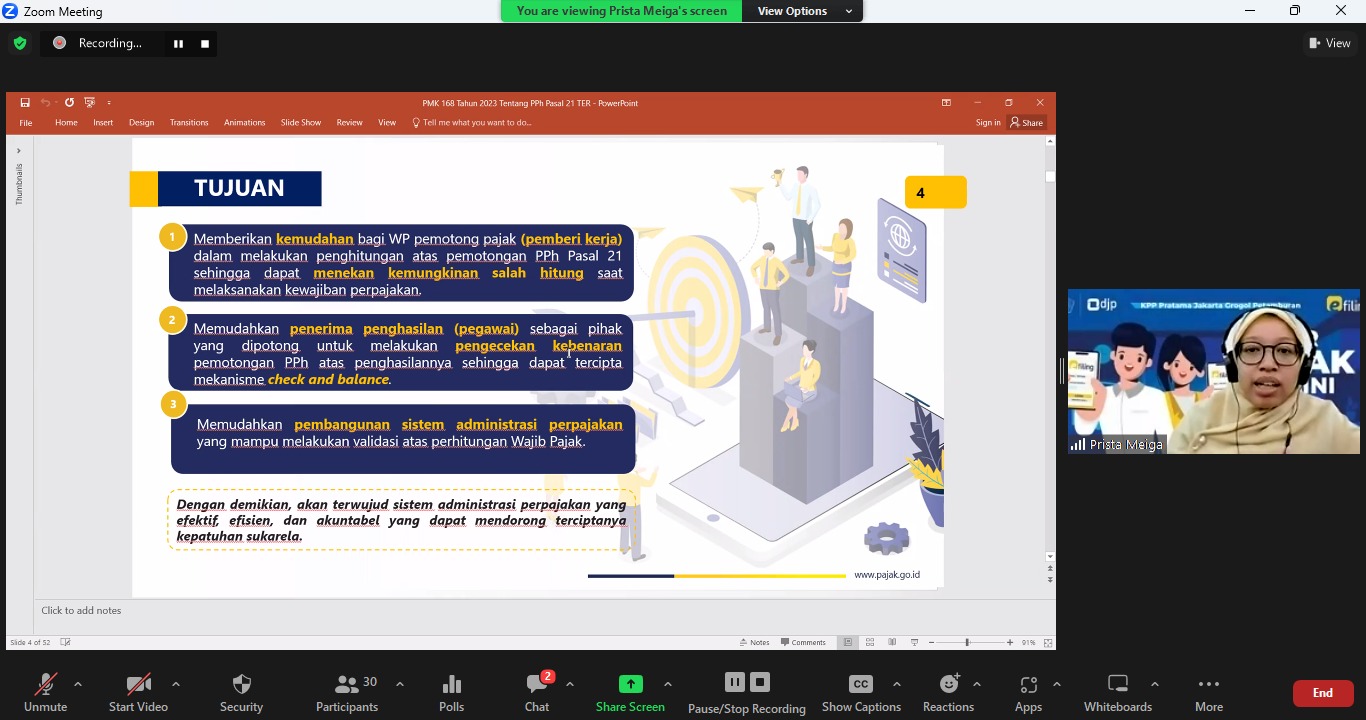
Task: Expand audio options arrow next to Unmute
Action: tap(78, 684)
